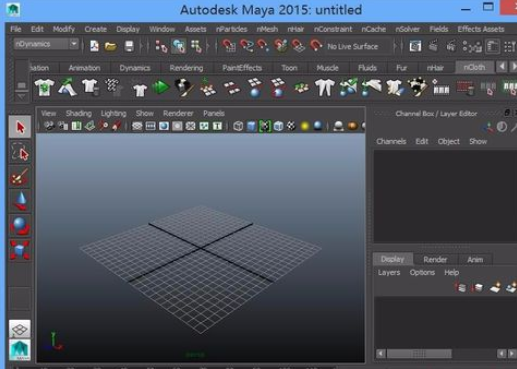
Task: Select the Render layer tab
Action: [x=435, y=259]
